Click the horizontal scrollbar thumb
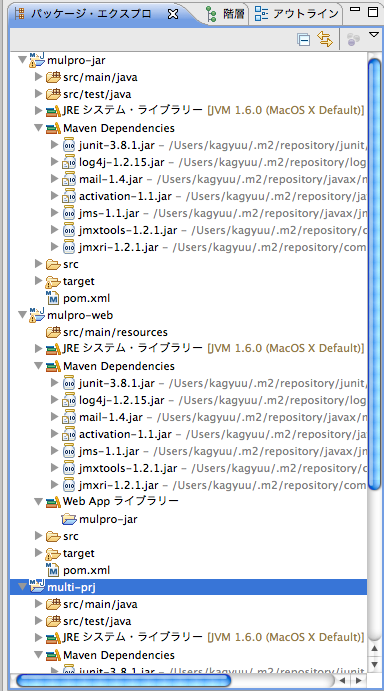This screenshot has width=384, height=691. click(123, 680)
